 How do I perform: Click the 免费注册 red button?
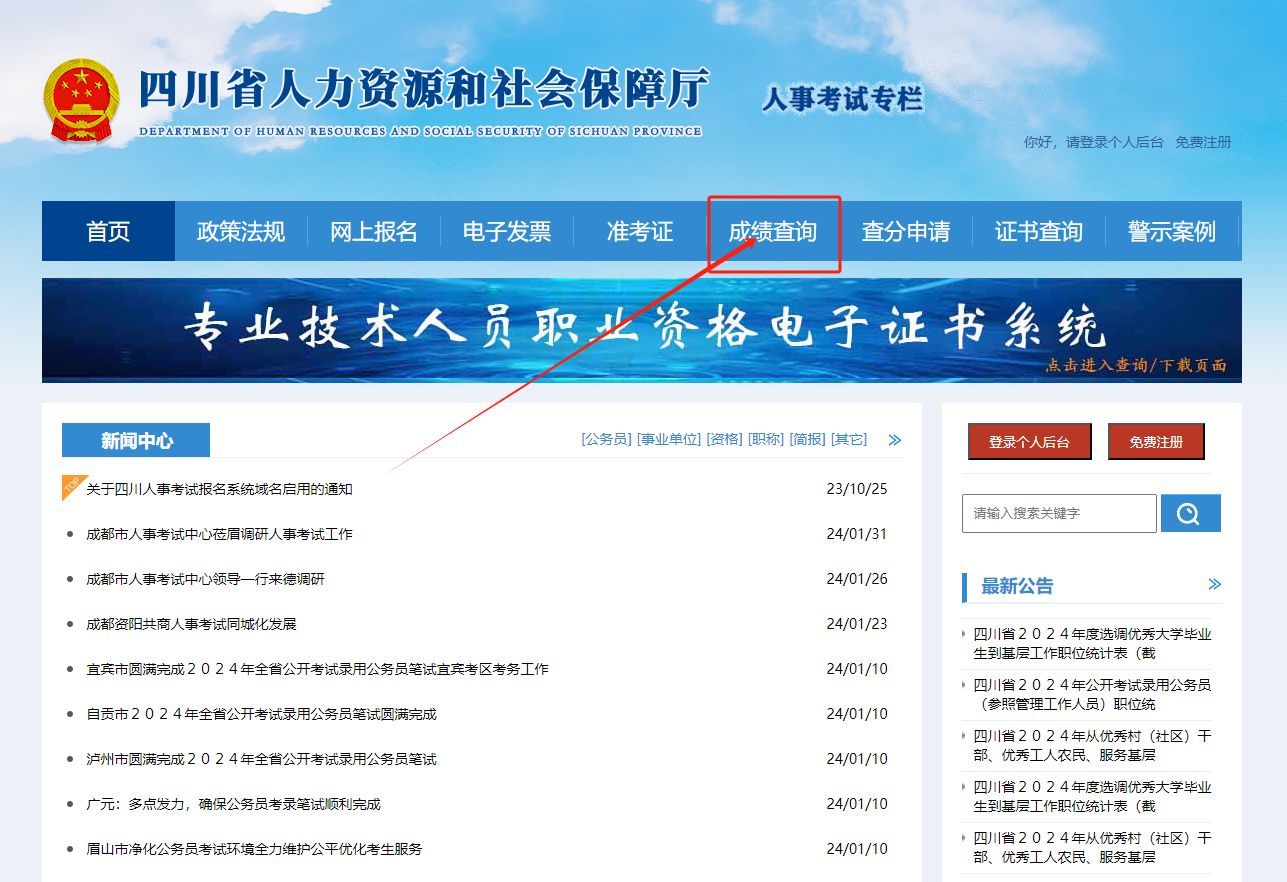coord(1156,442)
